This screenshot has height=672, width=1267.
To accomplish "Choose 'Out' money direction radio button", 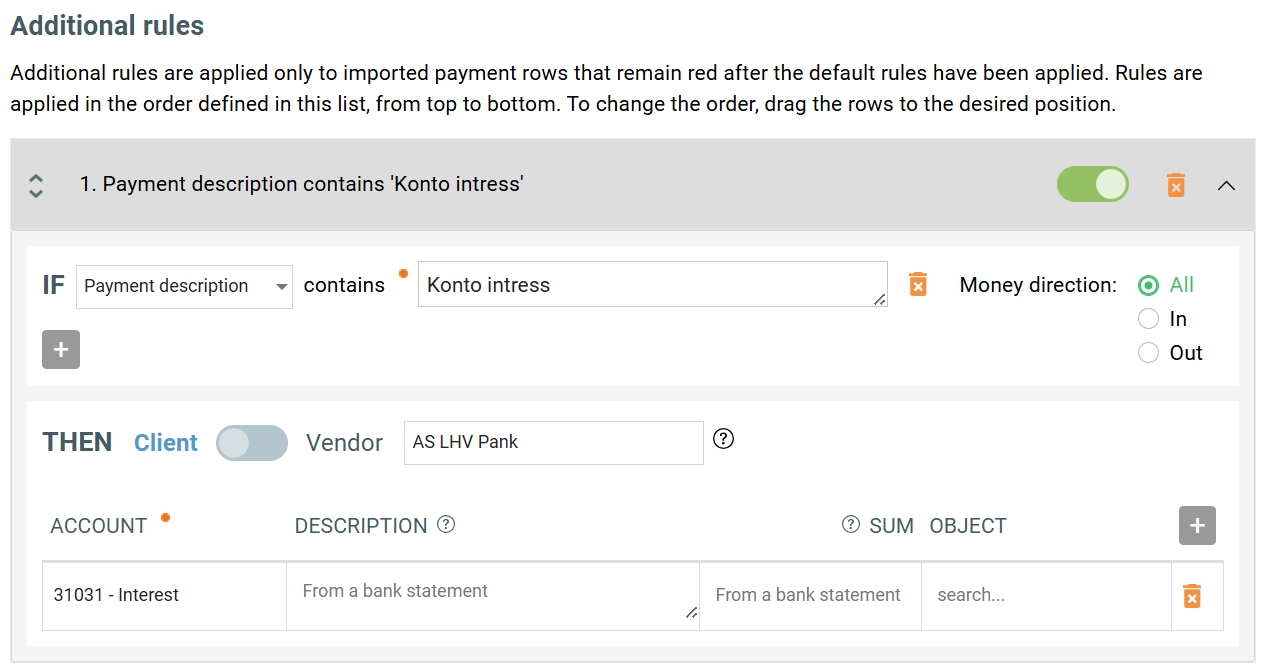I will click(1149, 353).
